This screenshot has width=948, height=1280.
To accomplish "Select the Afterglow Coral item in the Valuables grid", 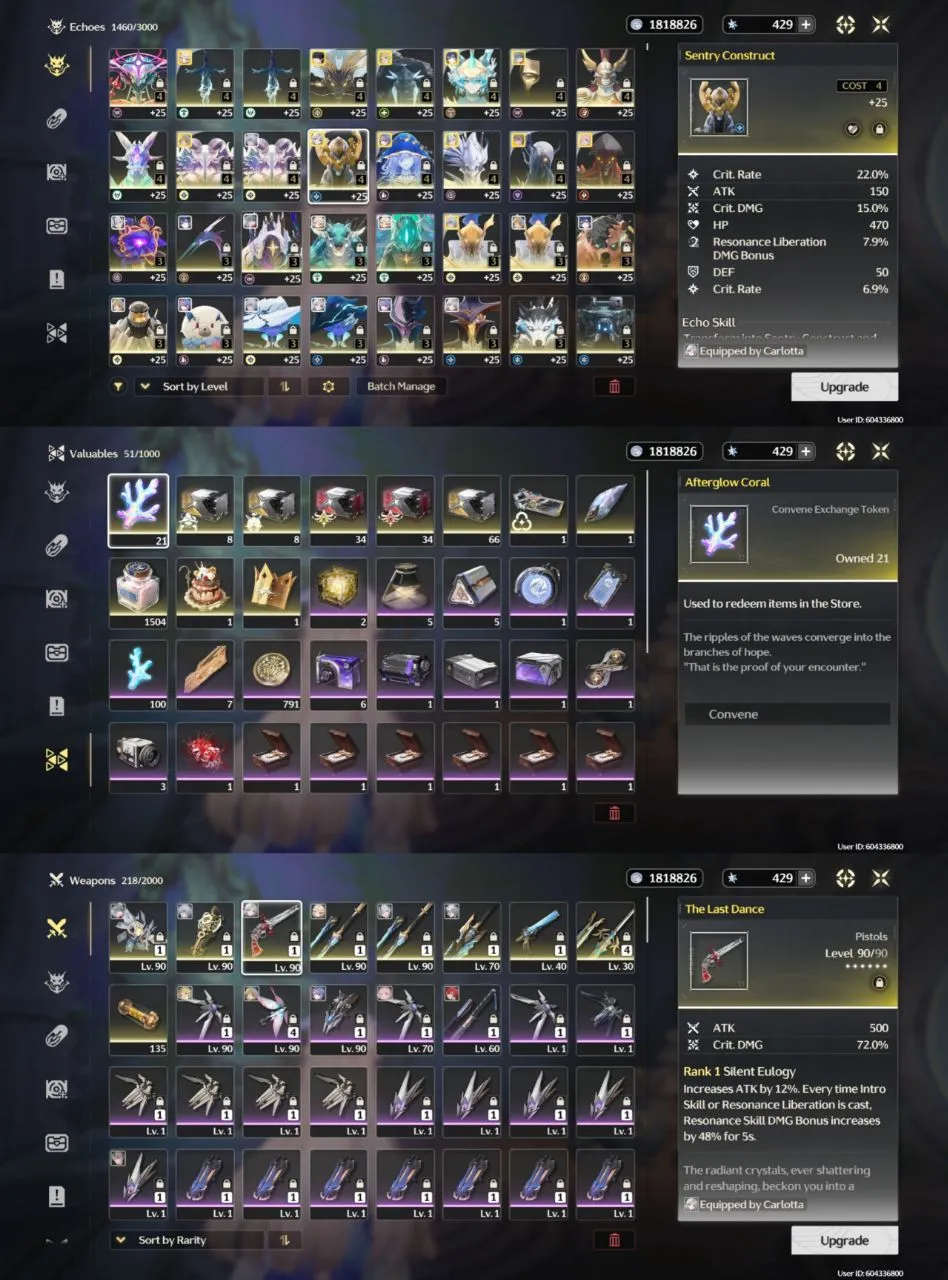I will [x=138, y=510].
